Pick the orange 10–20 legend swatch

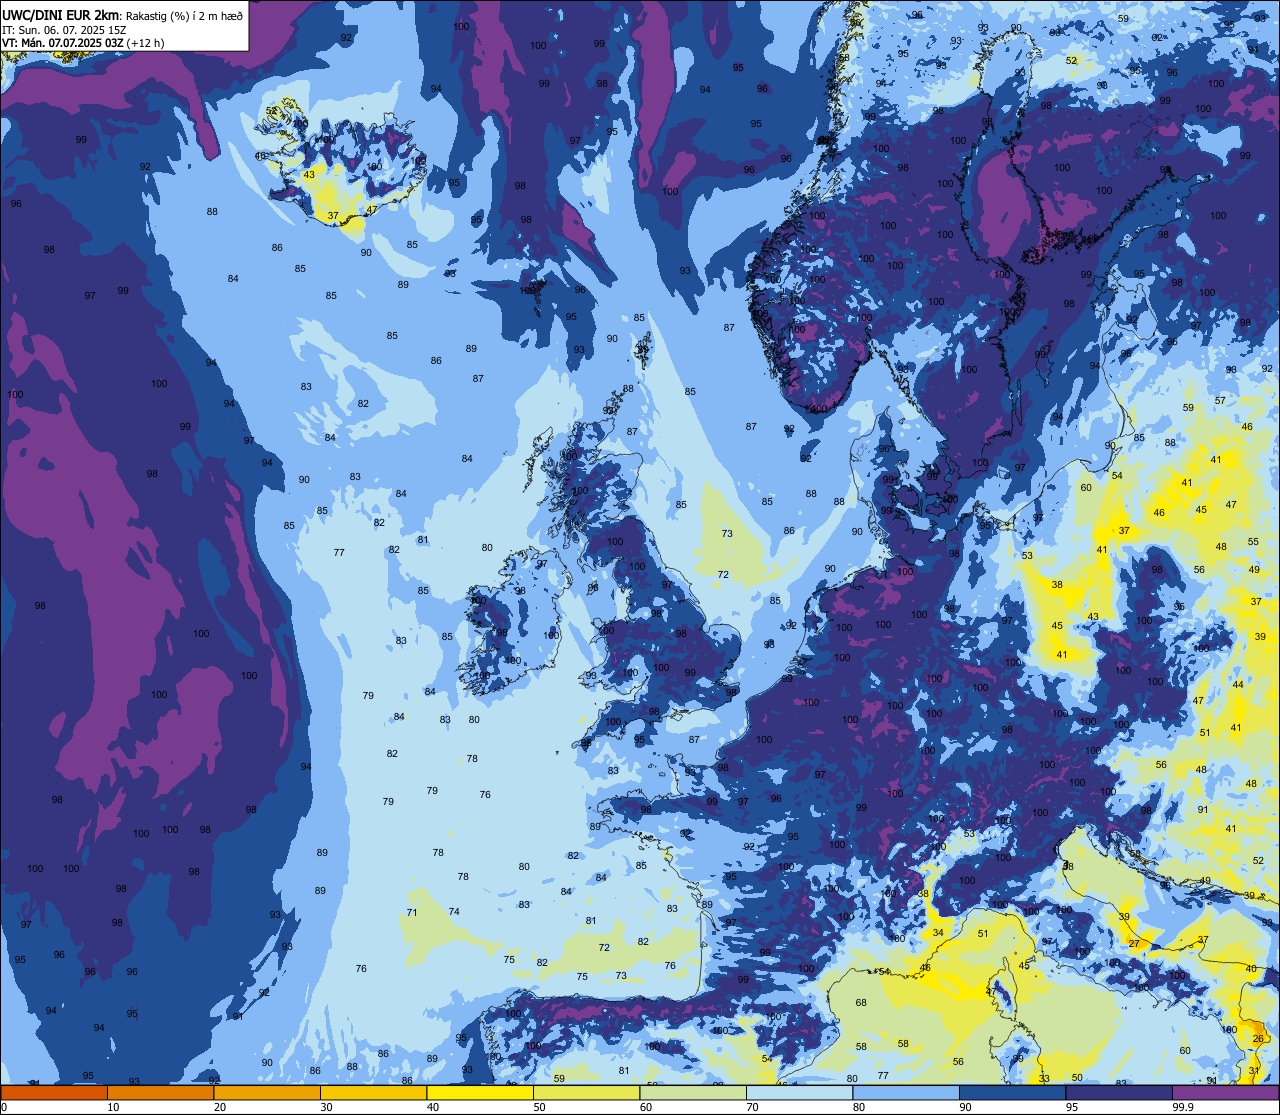(x=160, y=1092)
